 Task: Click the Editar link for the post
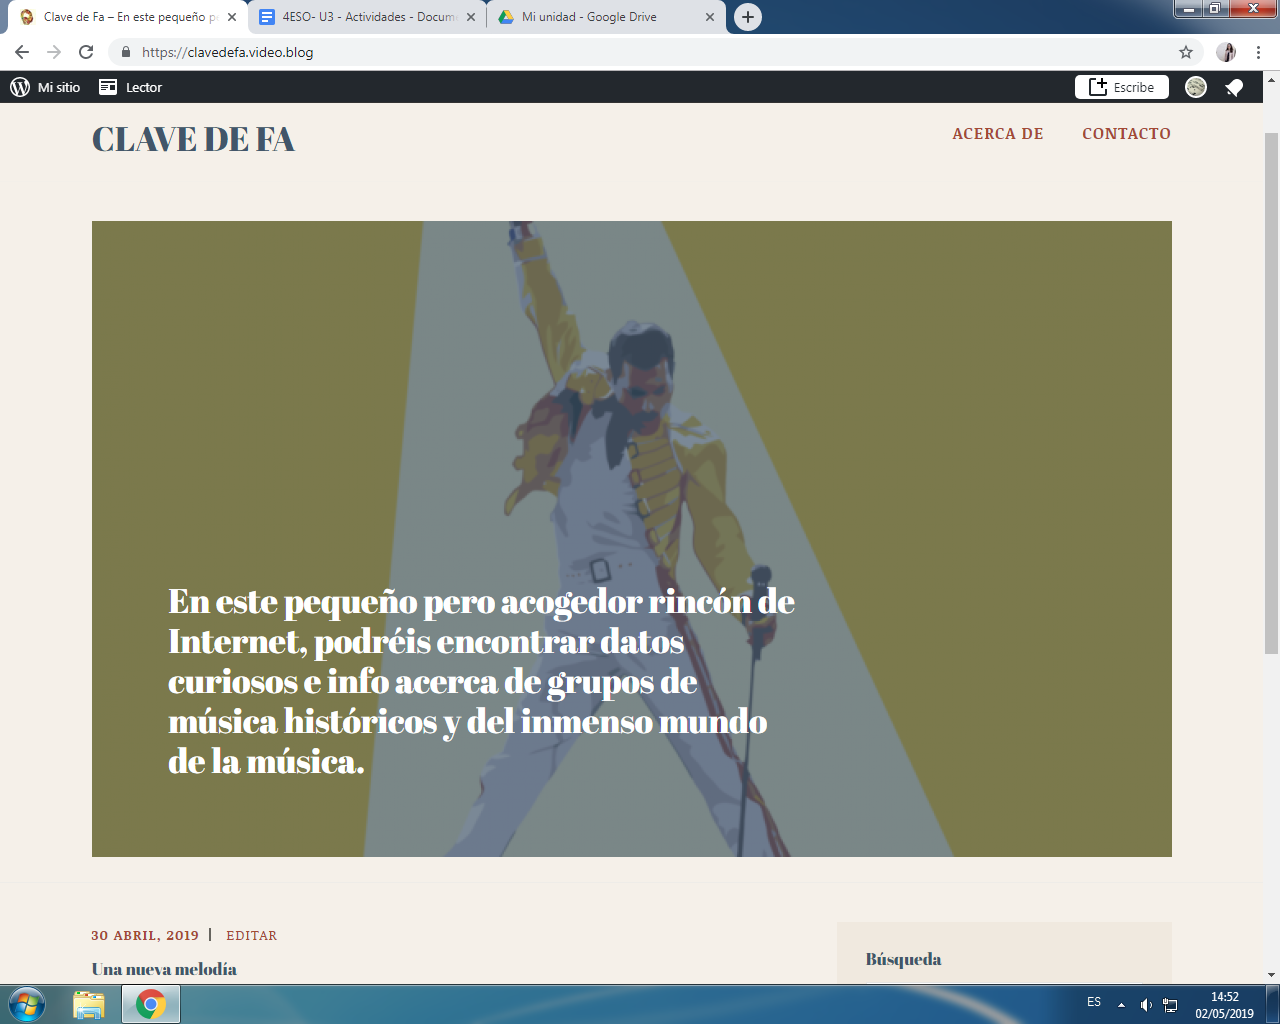click(251, 936)
